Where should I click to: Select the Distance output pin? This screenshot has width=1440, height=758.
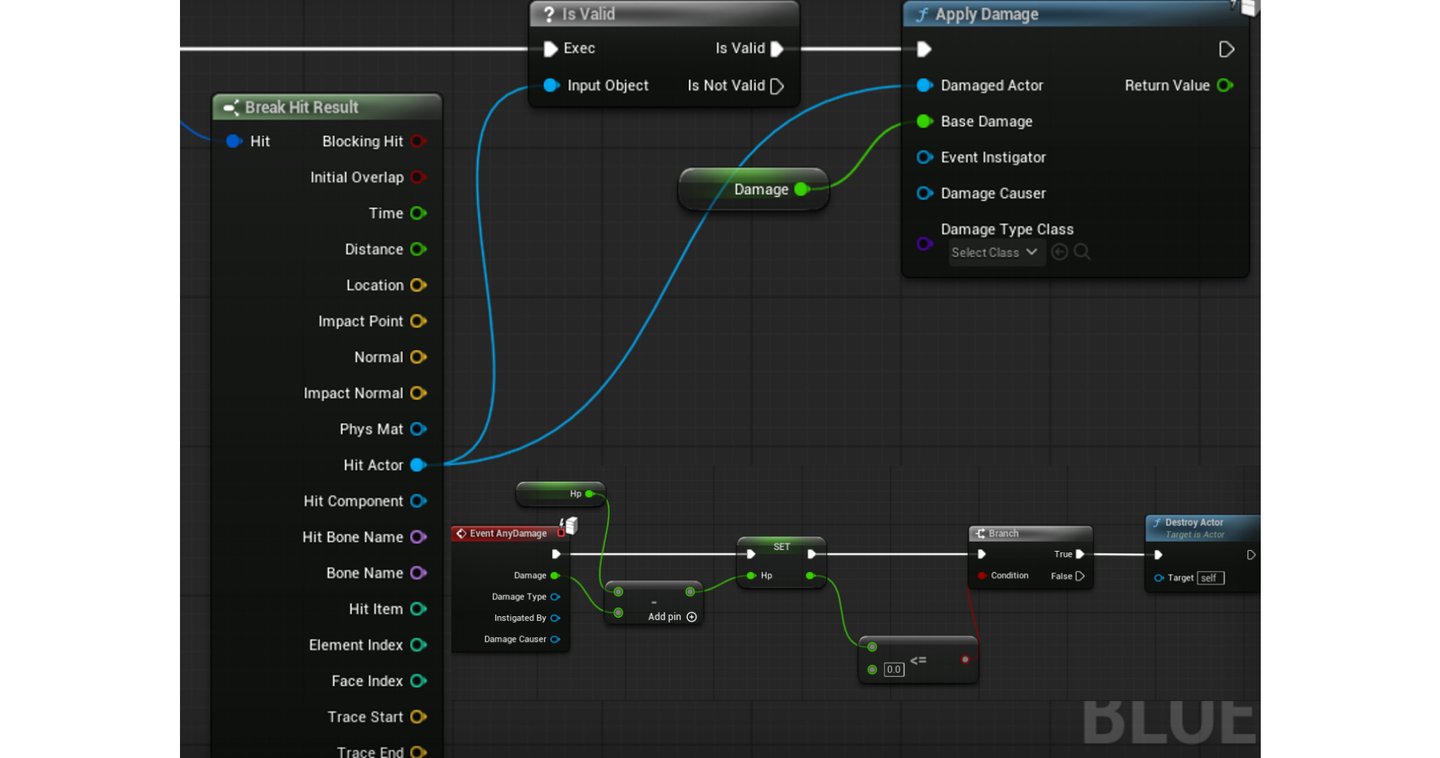418,249
